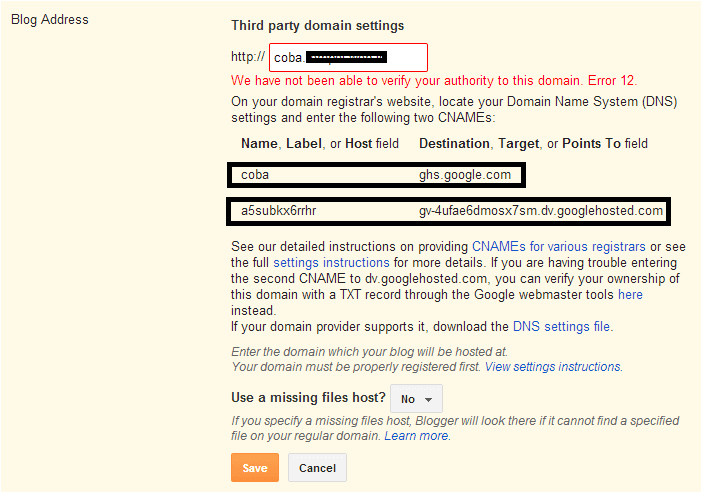Viewport: 724px width, 498px height.
Task: Click the orange Save button
Action: coord(255,468)
